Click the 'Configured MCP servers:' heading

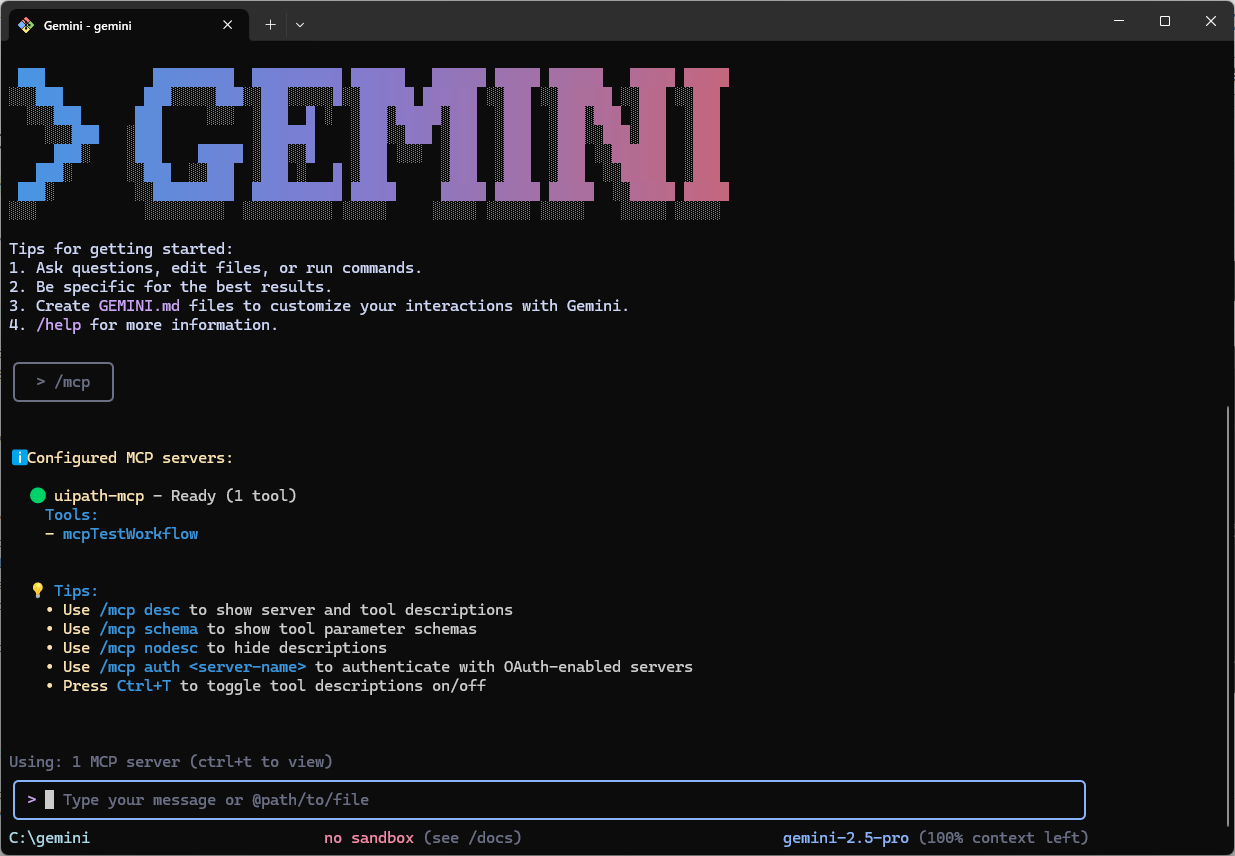130,458
